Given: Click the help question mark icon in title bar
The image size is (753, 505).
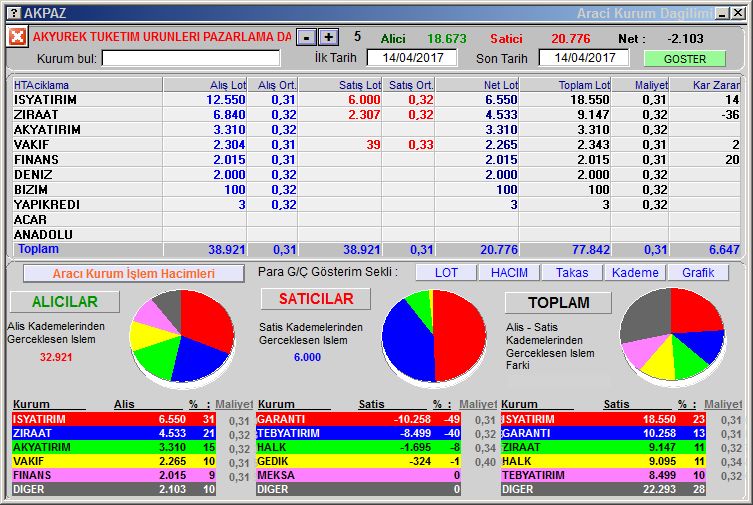Looking at the screenshot, I should pyautogui.click(x=15, y=13).
